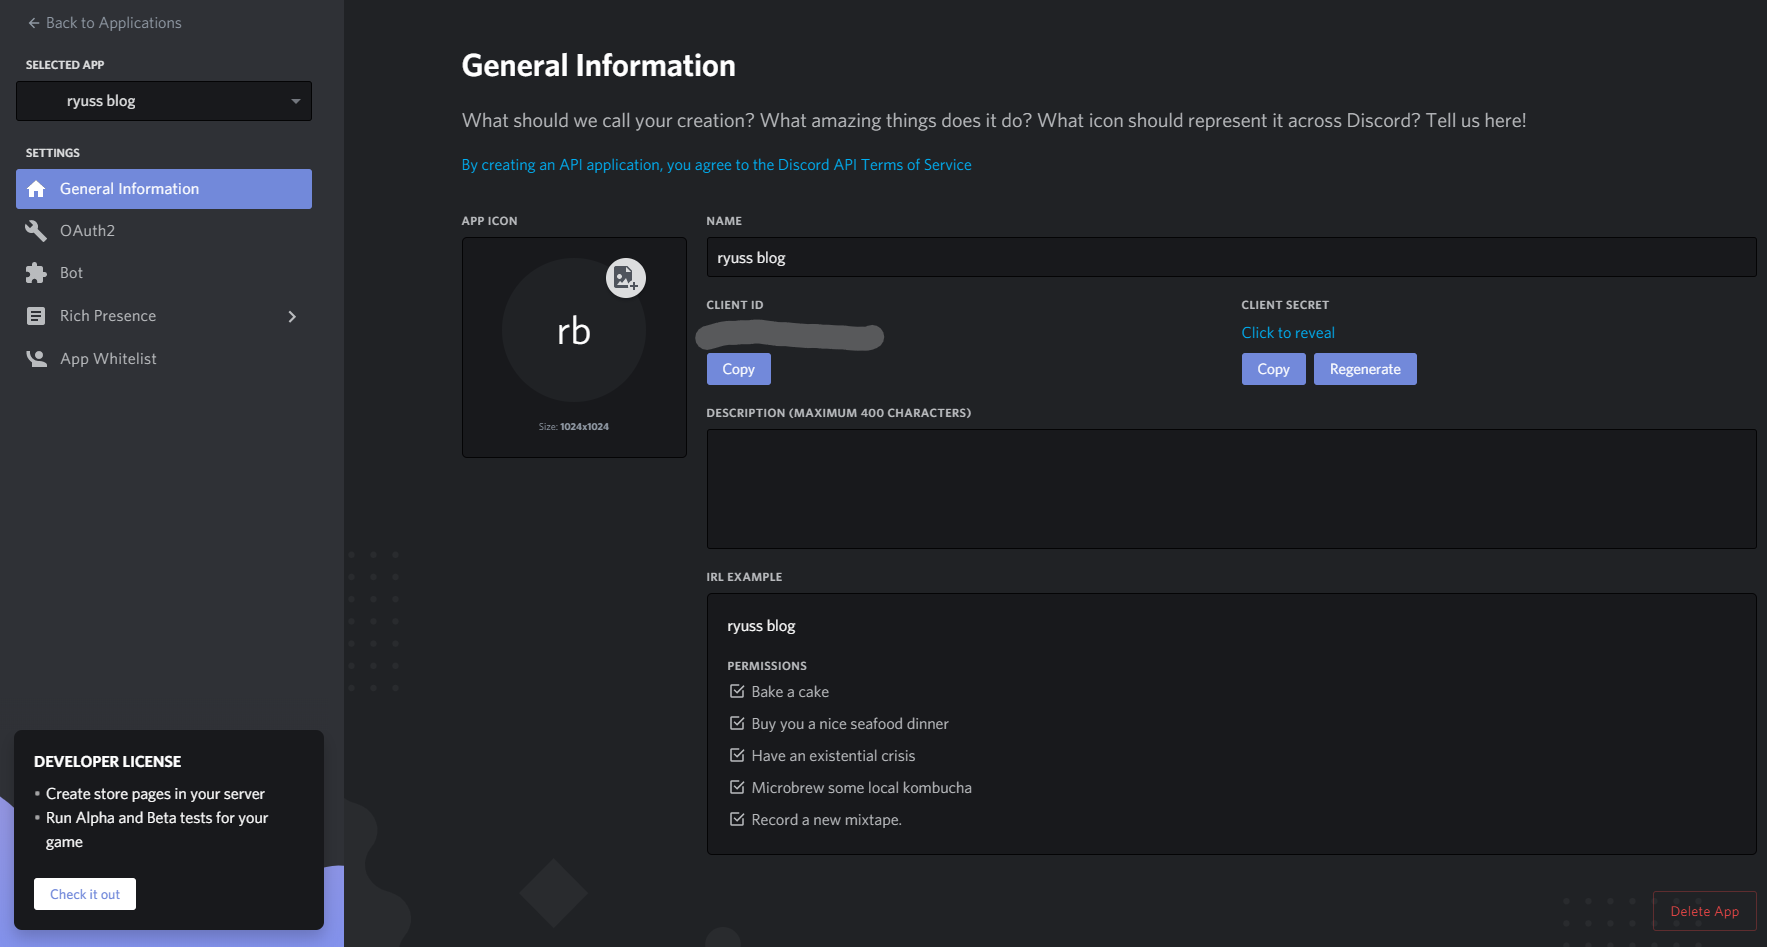Click the document icon beside Rich Presence
Image resolution: width=1767 pixels, height=947 pixels.
(36, 316)
